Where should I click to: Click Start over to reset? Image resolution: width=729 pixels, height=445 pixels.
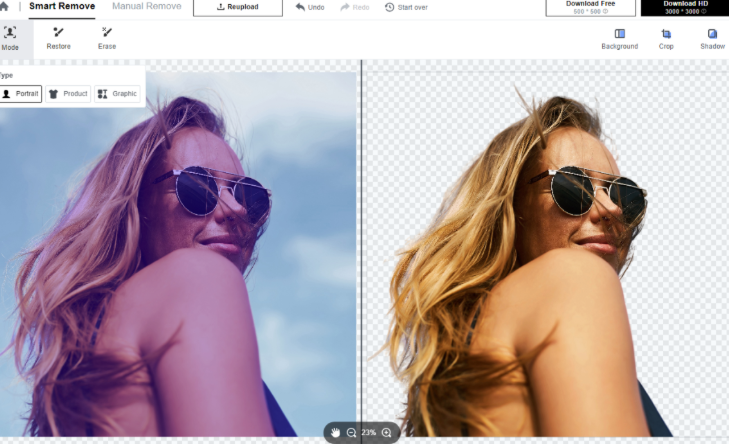coord(406,7)
